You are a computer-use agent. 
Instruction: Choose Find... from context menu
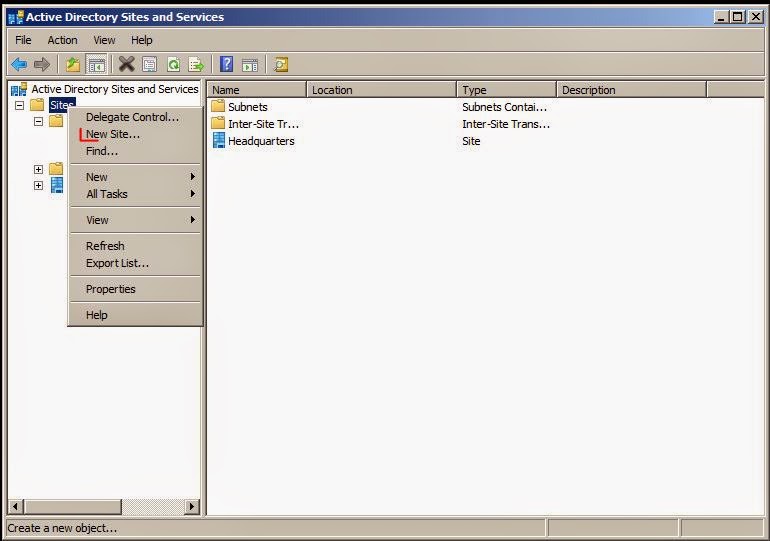pyautogui.click(x=135, y=151)
